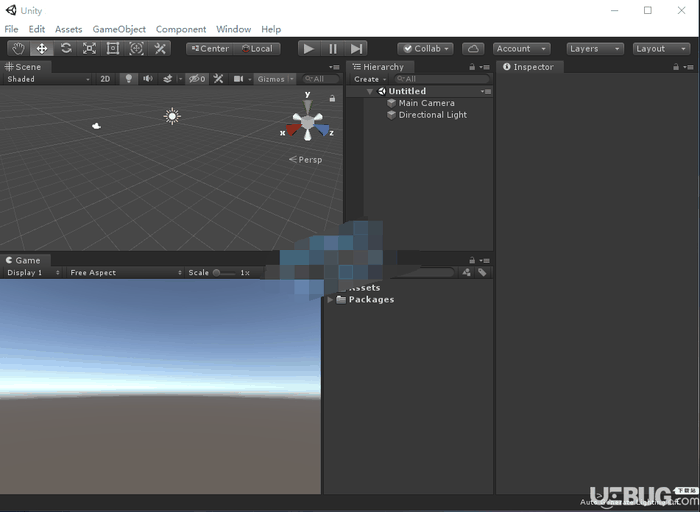700x512 pixels.
Task: Step one frame forward
Action: [x=356, y=49]
